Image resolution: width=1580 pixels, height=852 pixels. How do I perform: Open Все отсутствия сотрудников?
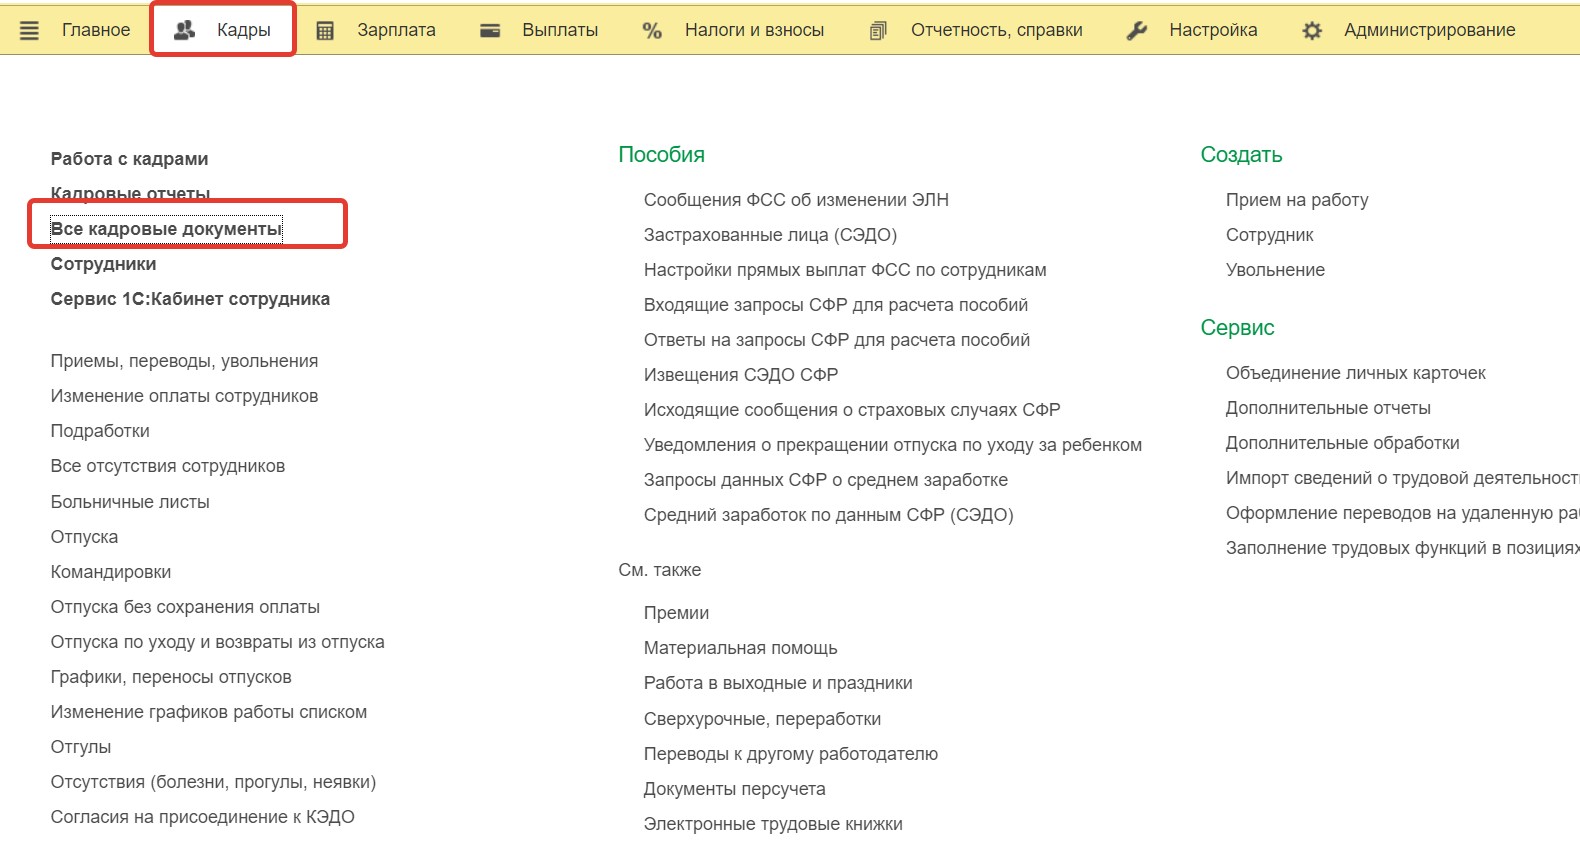pos(168,466)
